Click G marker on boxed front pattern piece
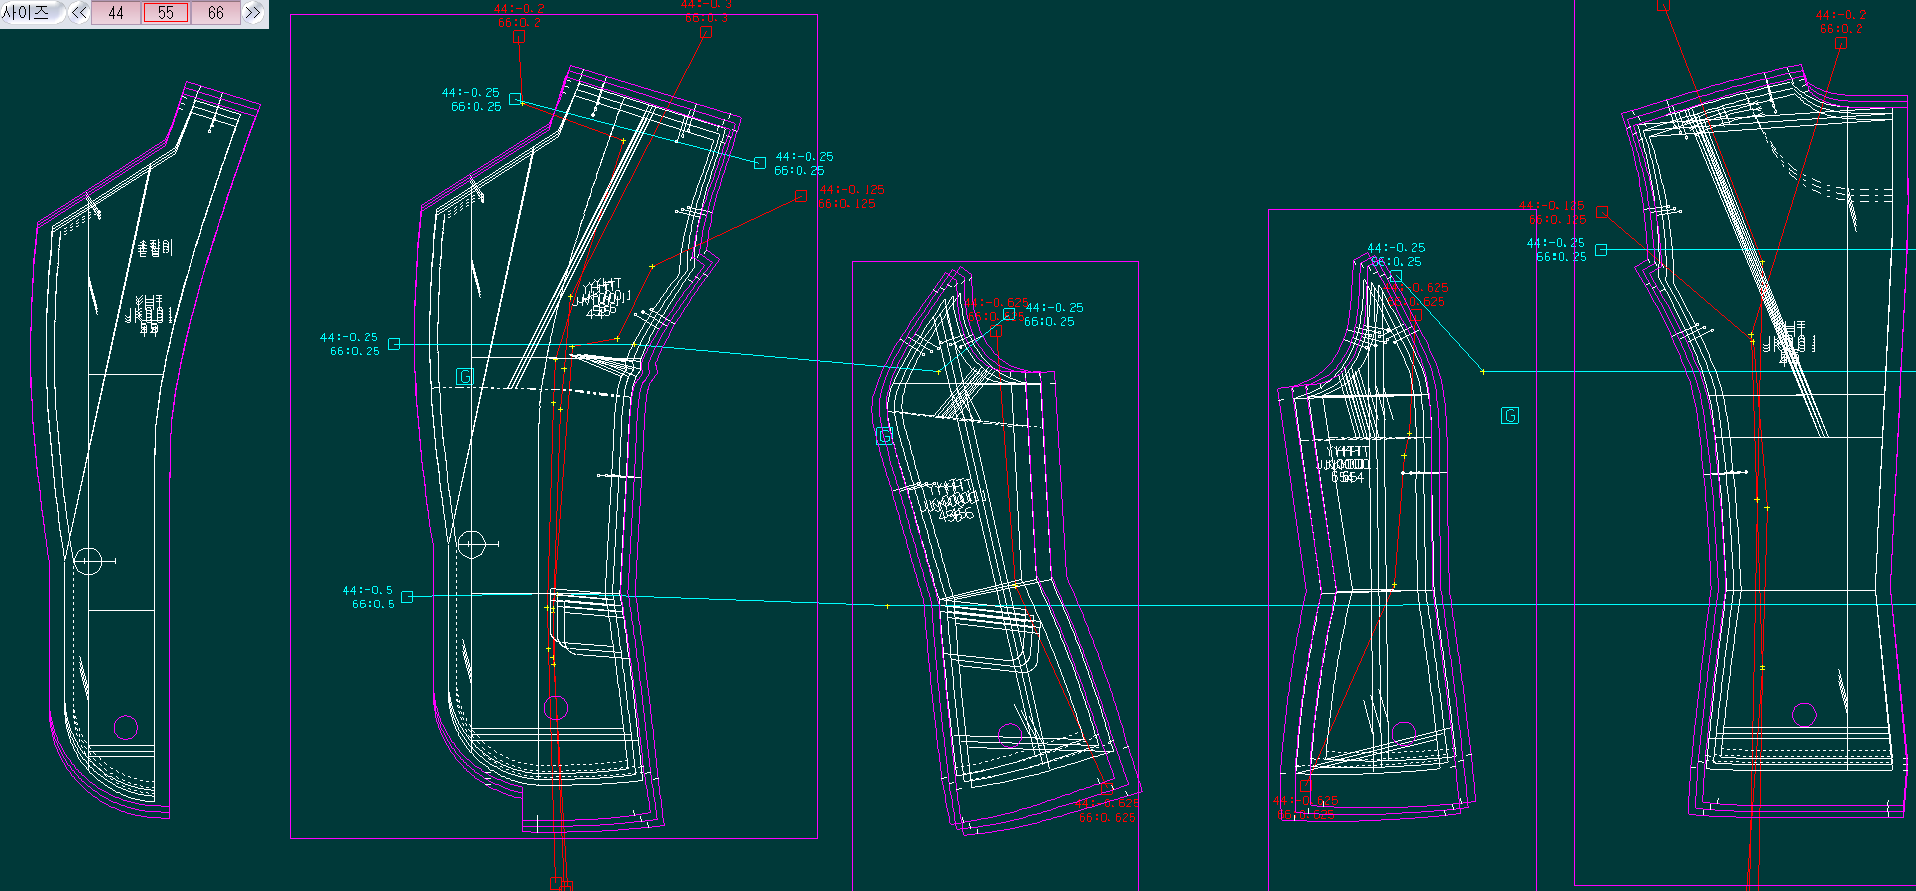This screenshot has height=891, width=1916. [x=464, y=377]
